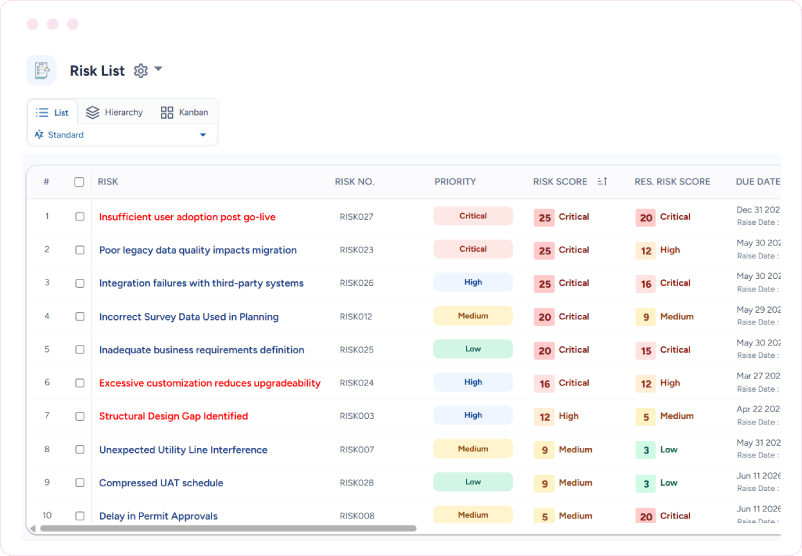Check the box for Integration failures row
This screenshot has width=802, height=556.
pyautogui.click(x=80, y=283)
